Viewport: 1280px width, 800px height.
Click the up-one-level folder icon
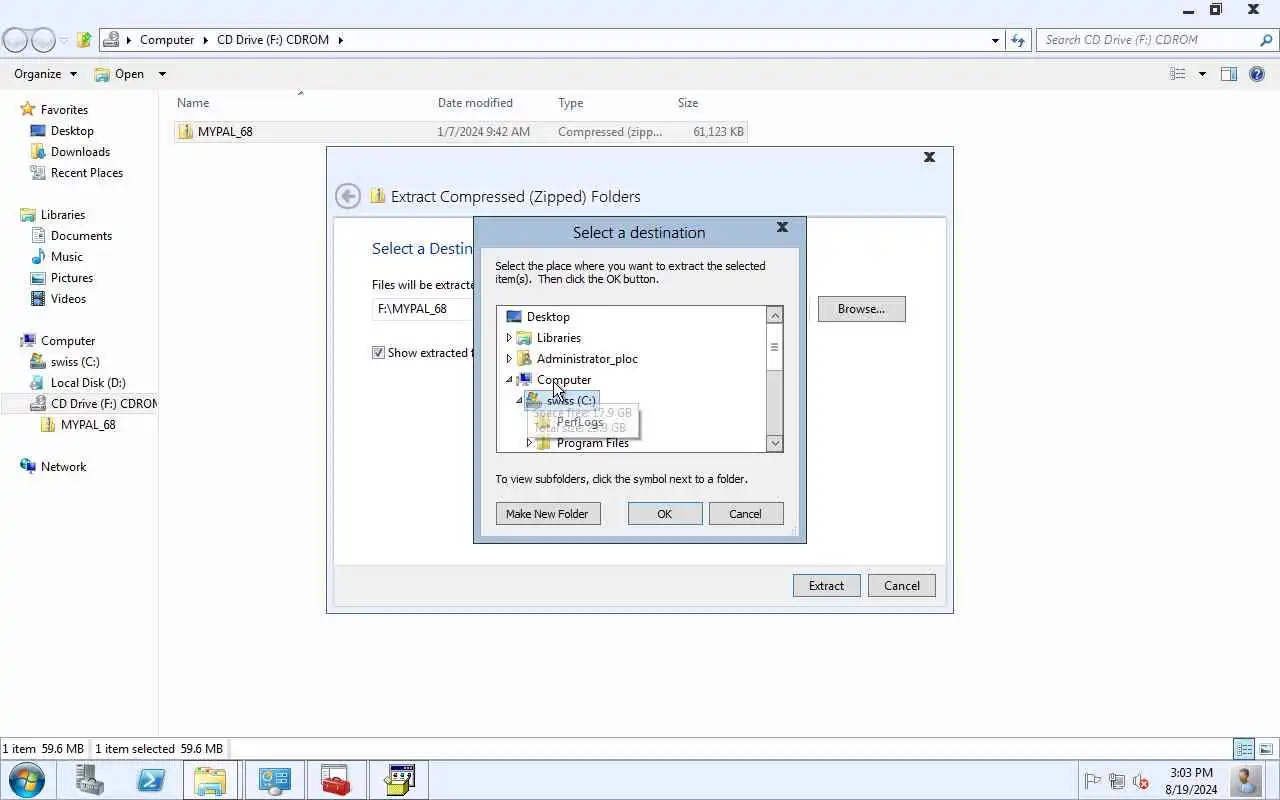coord(84,40)
